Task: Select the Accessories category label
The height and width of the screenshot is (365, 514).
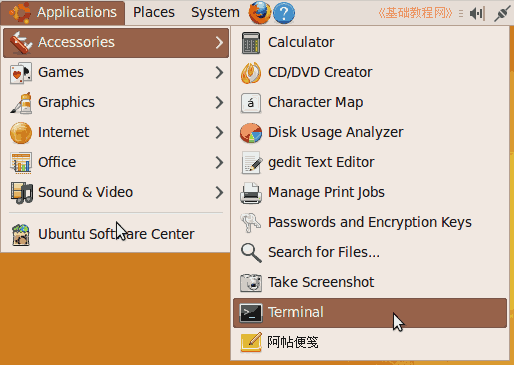Action: 76,42
